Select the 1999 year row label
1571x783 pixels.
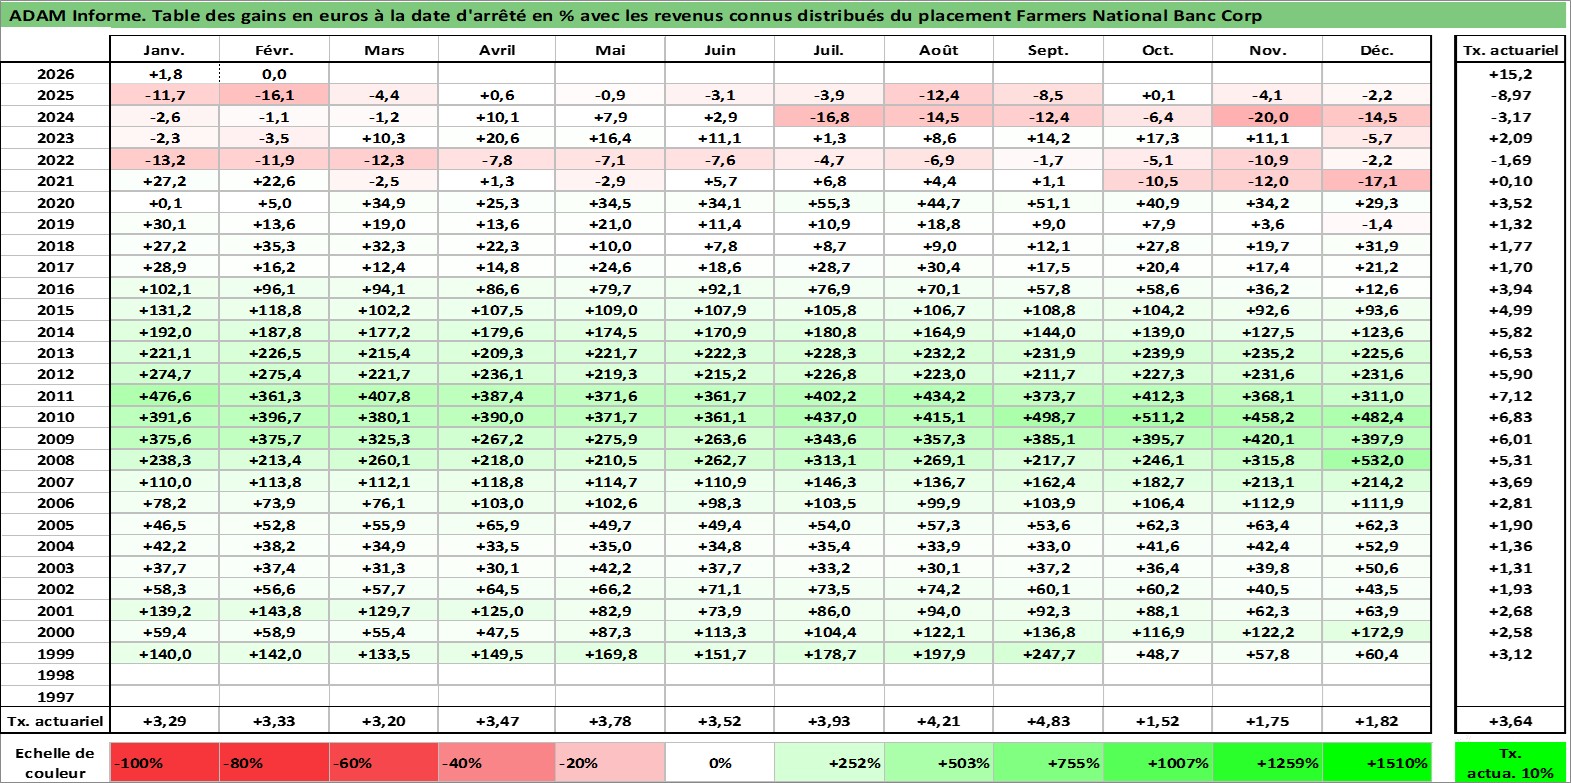tap(55, 654)
